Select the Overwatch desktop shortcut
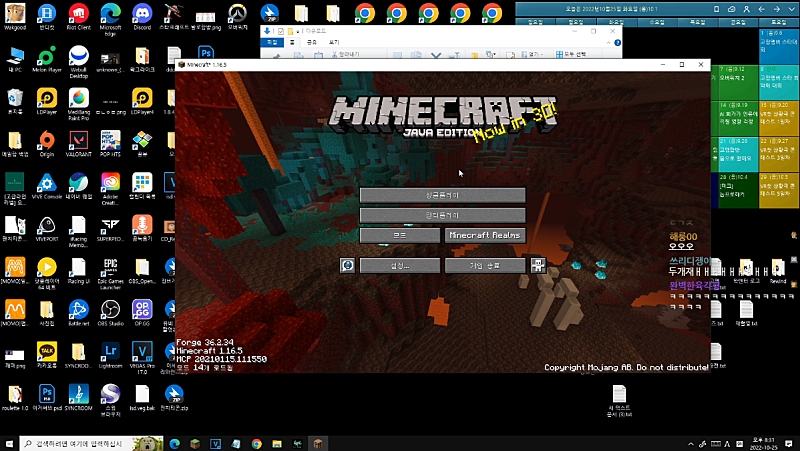 pyautogui.click(x=237, y=17)
